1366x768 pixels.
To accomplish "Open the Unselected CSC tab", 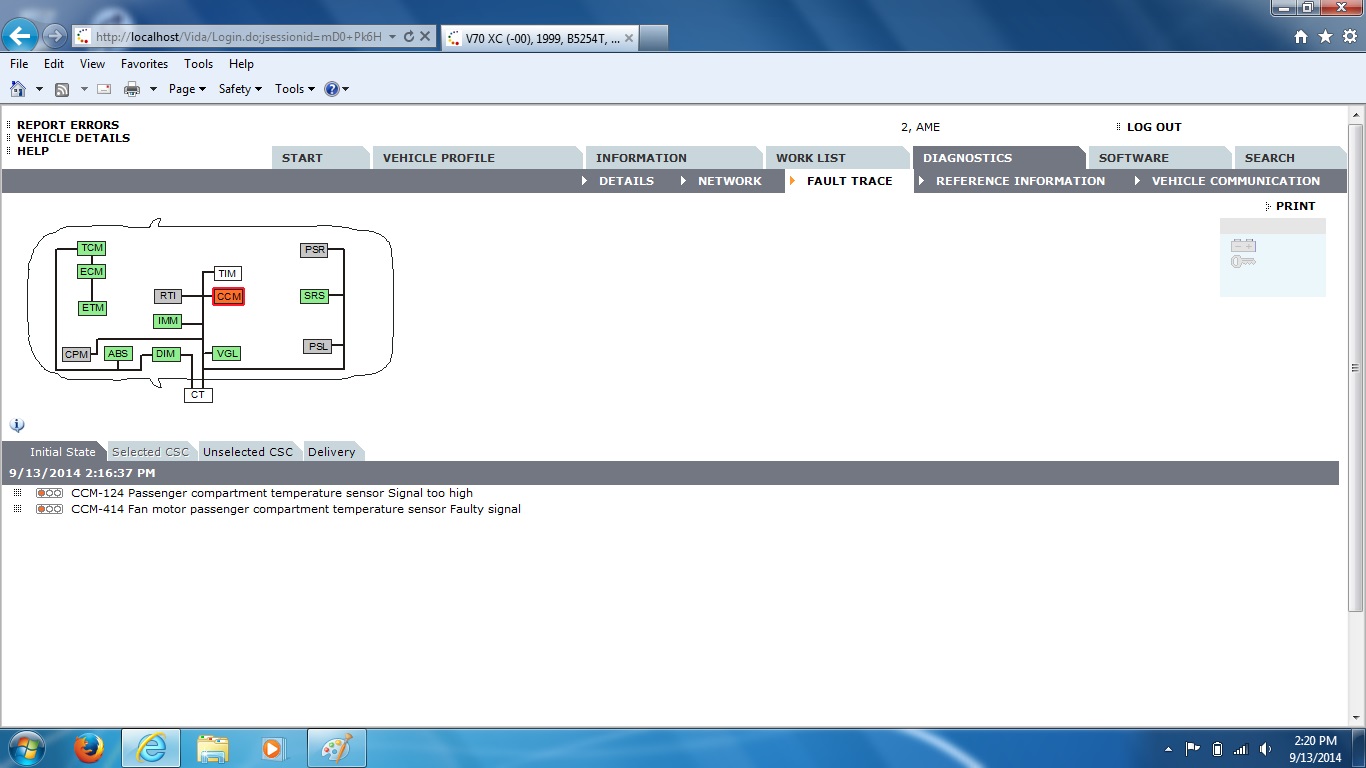I will click(x=248, y=452).
